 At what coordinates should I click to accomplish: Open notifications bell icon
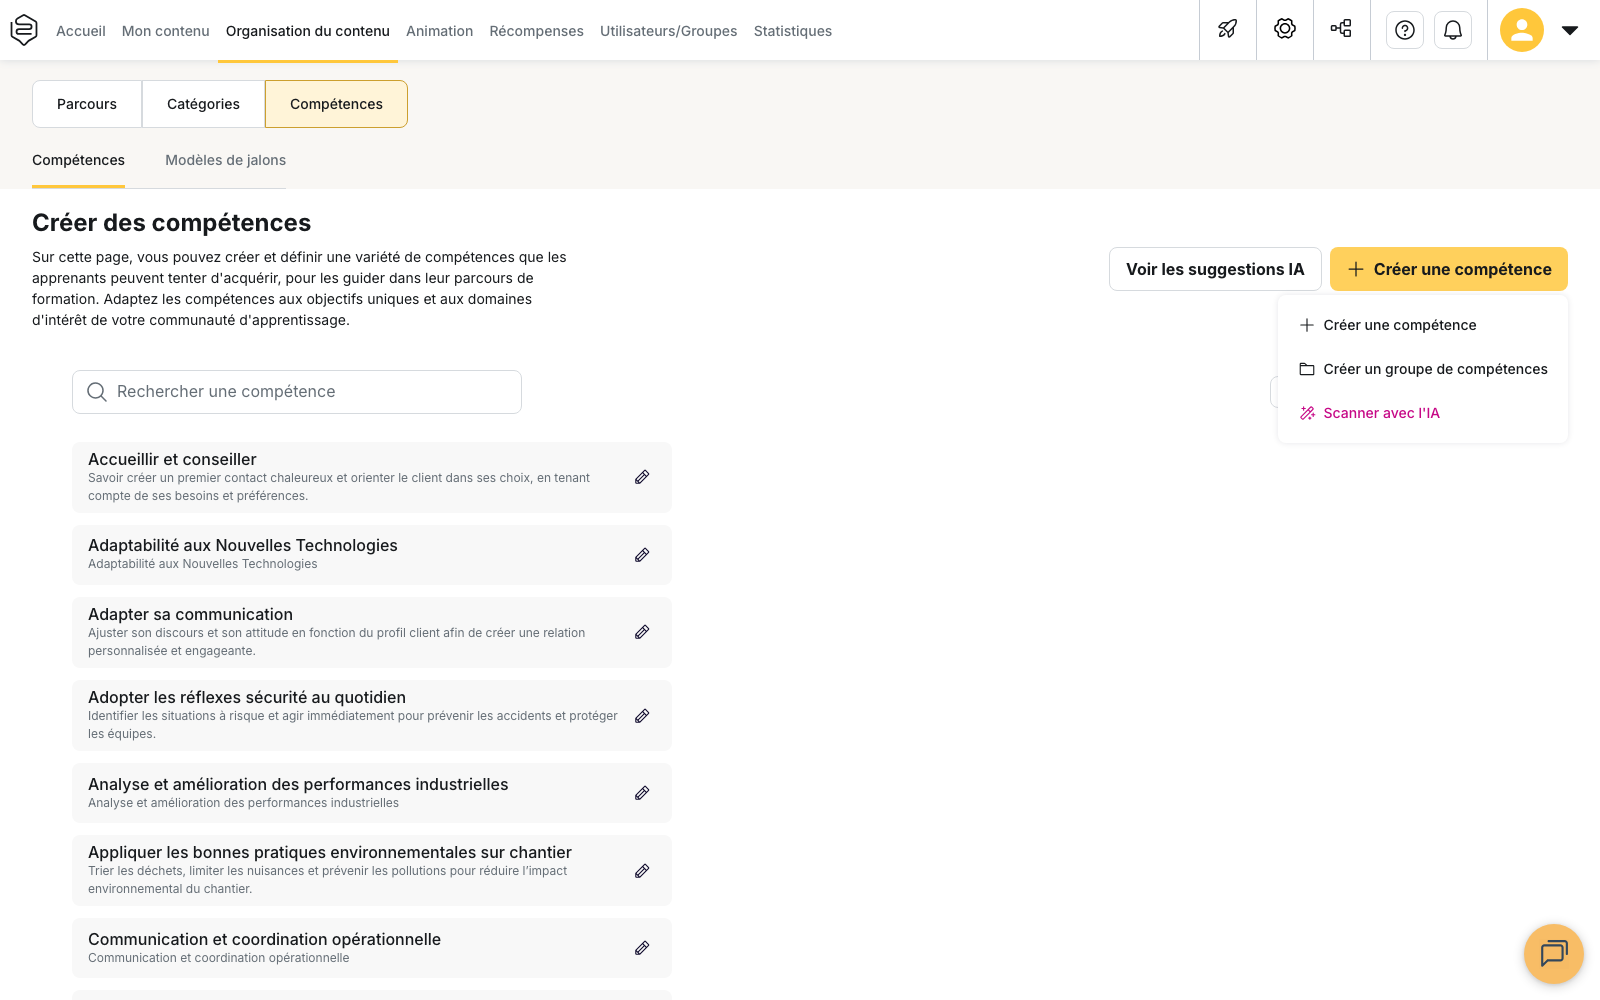(1453, 30)
